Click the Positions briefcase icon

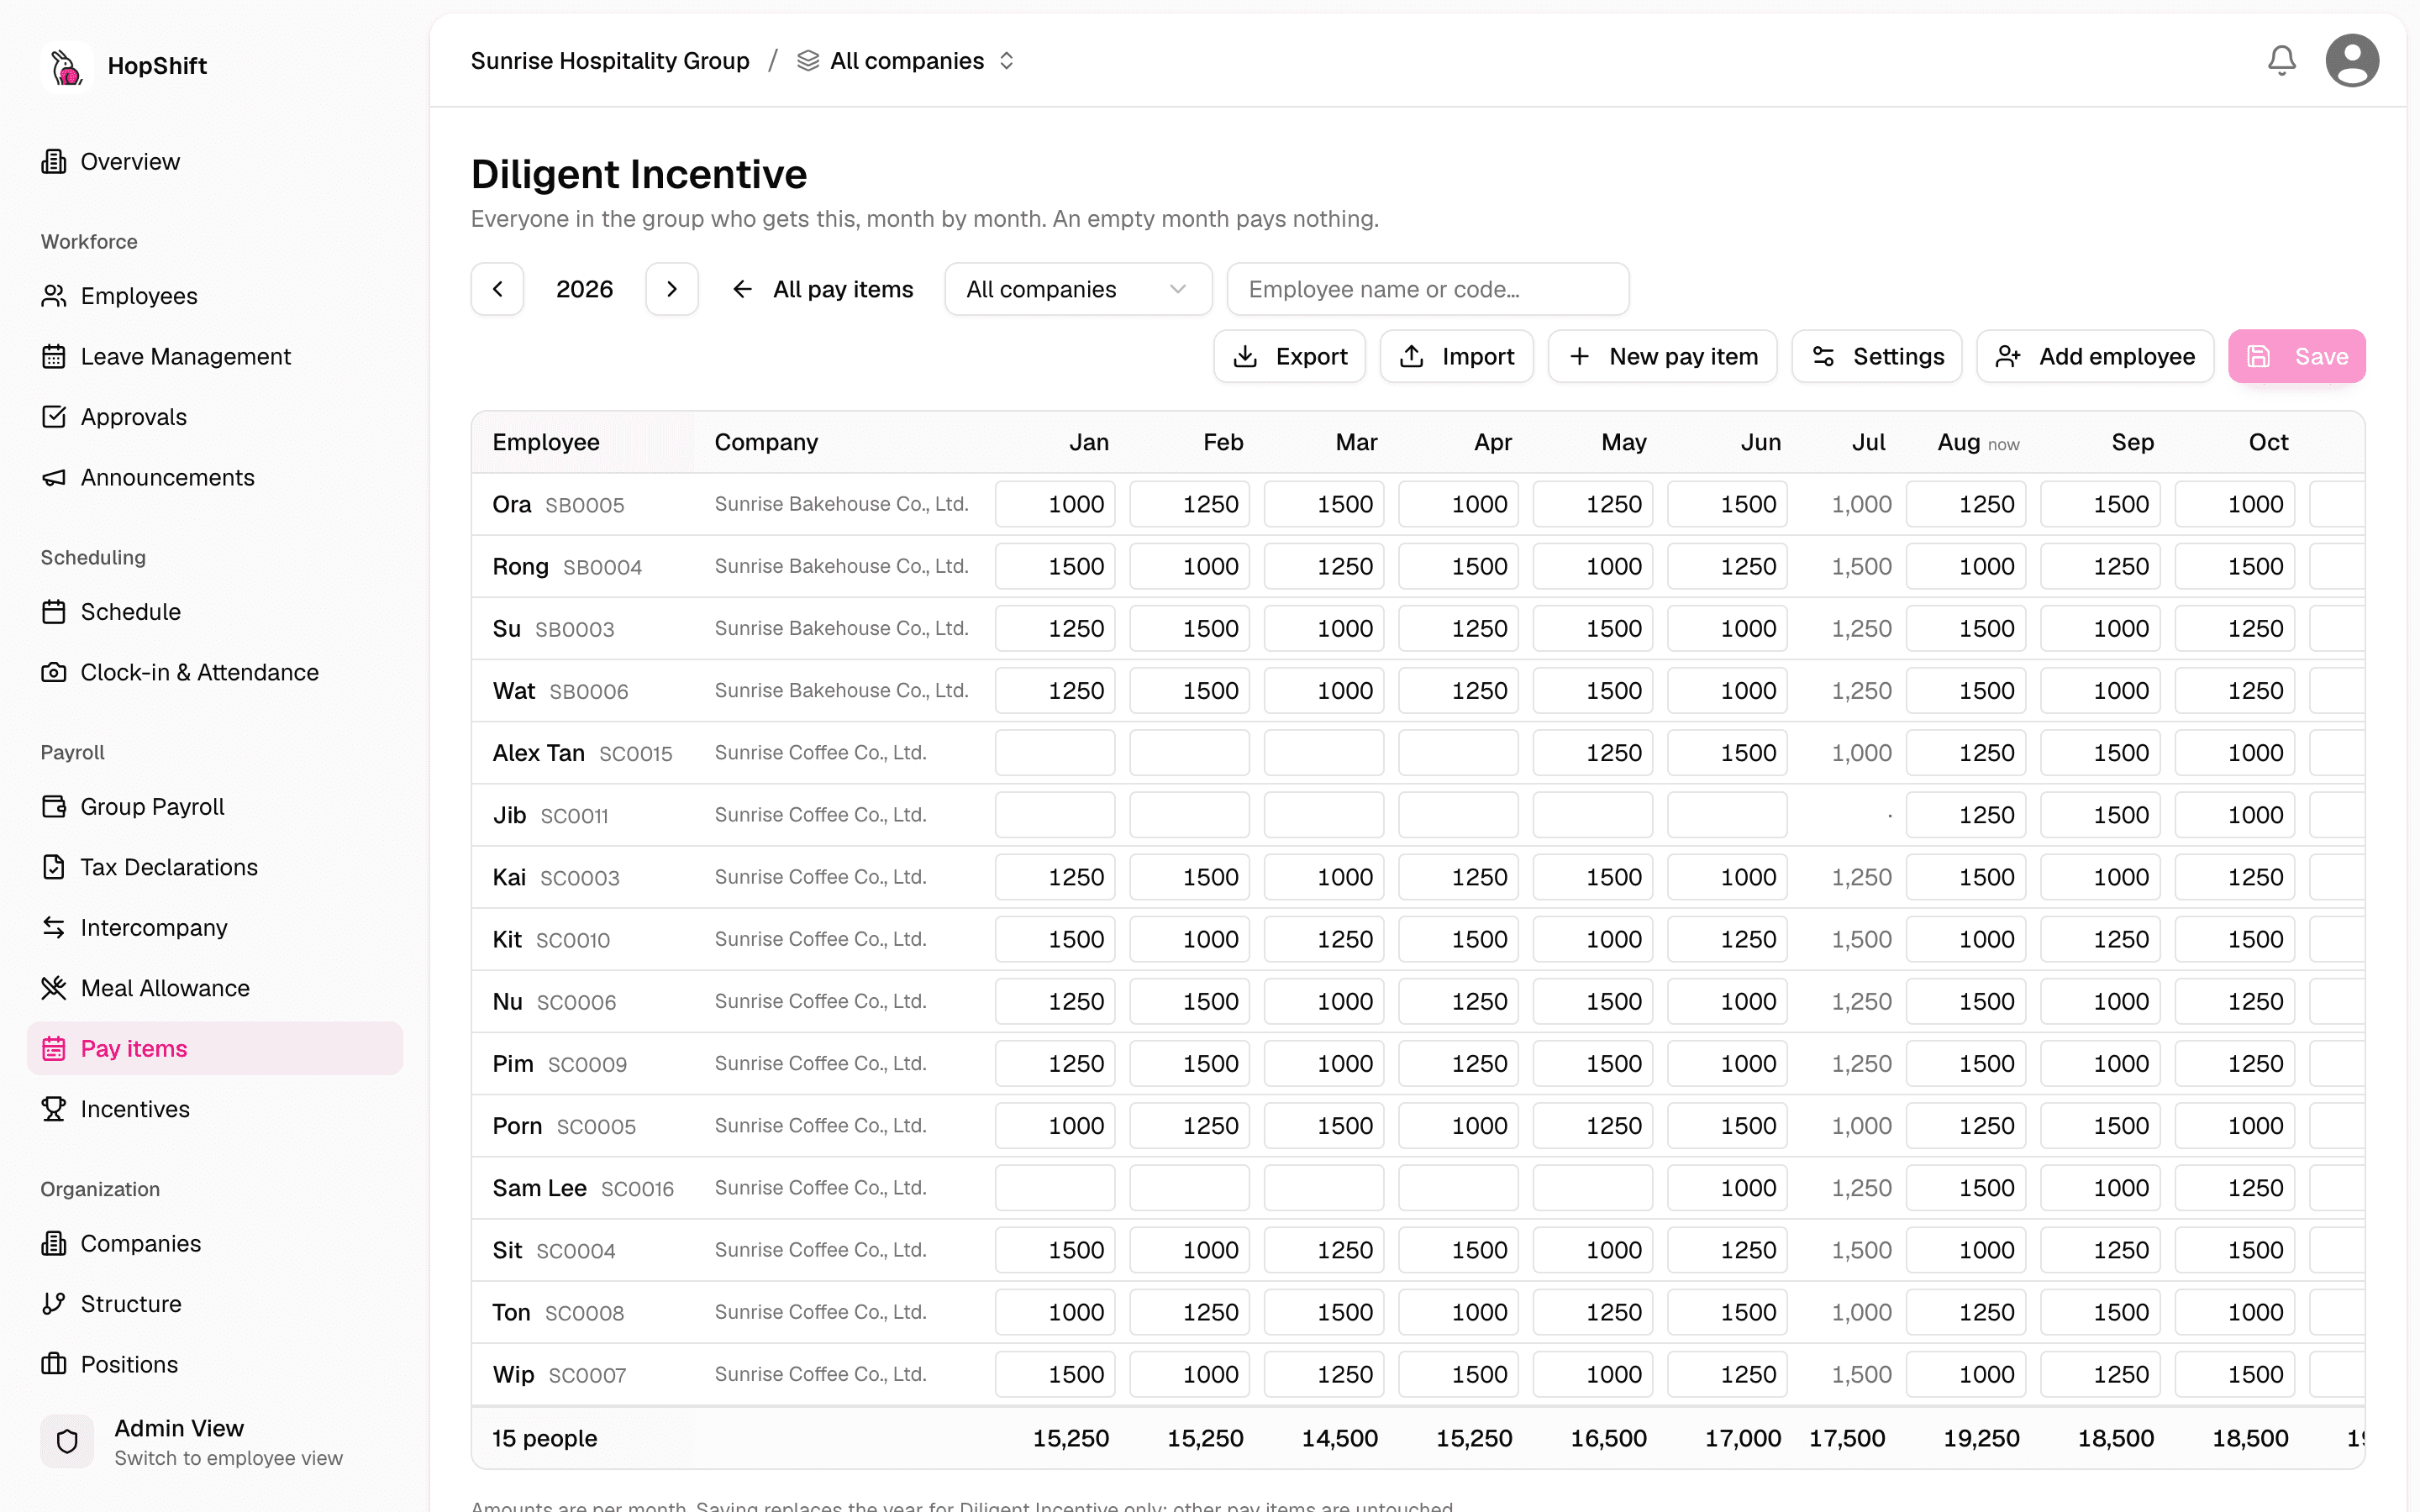54,1364
